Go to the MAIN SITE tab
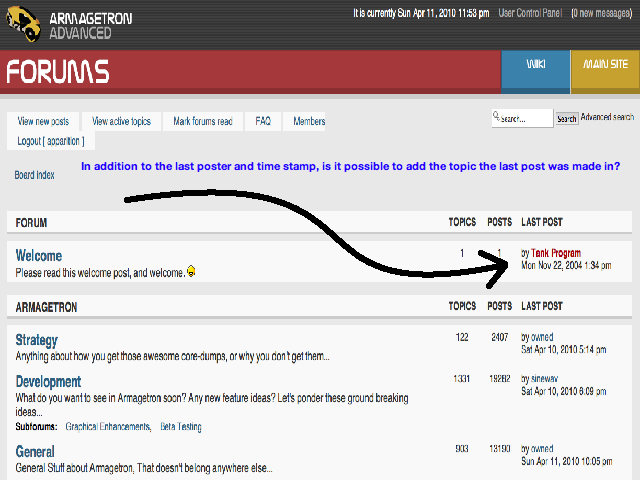This screenshot has width=640, height=480. (605, 65)
